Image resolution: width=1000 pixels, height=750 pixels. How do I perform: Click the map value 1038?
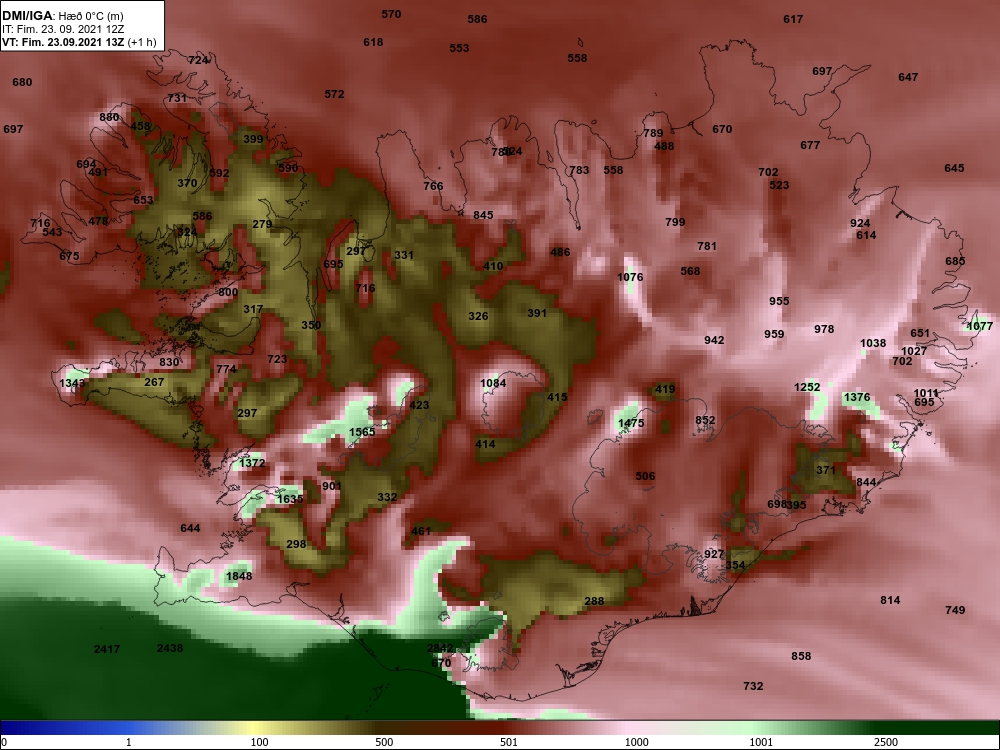pos(873,343)
